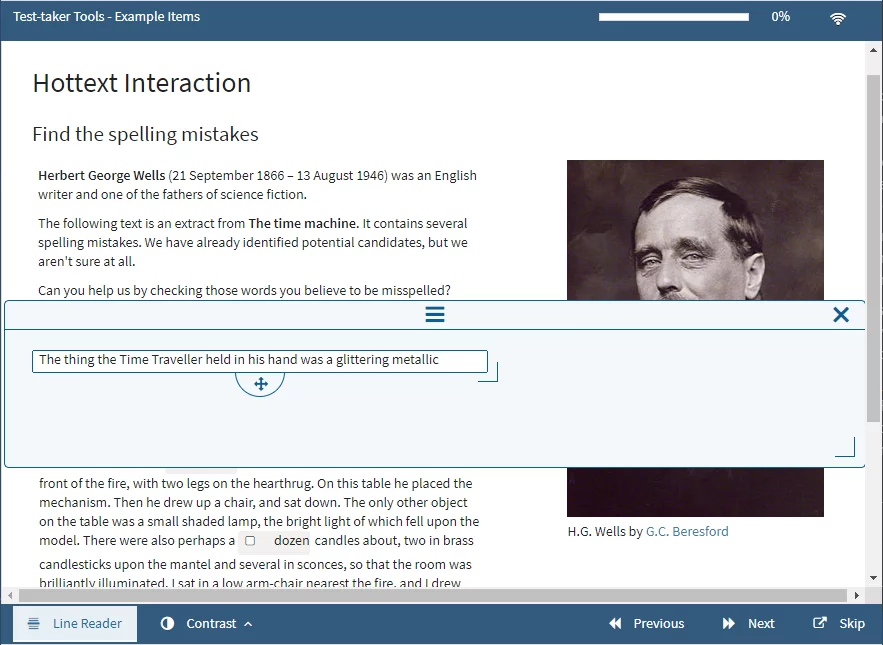Open the G.C. Beresford link
The width and height of the screenshot is (883, 645).
[687, 531]
